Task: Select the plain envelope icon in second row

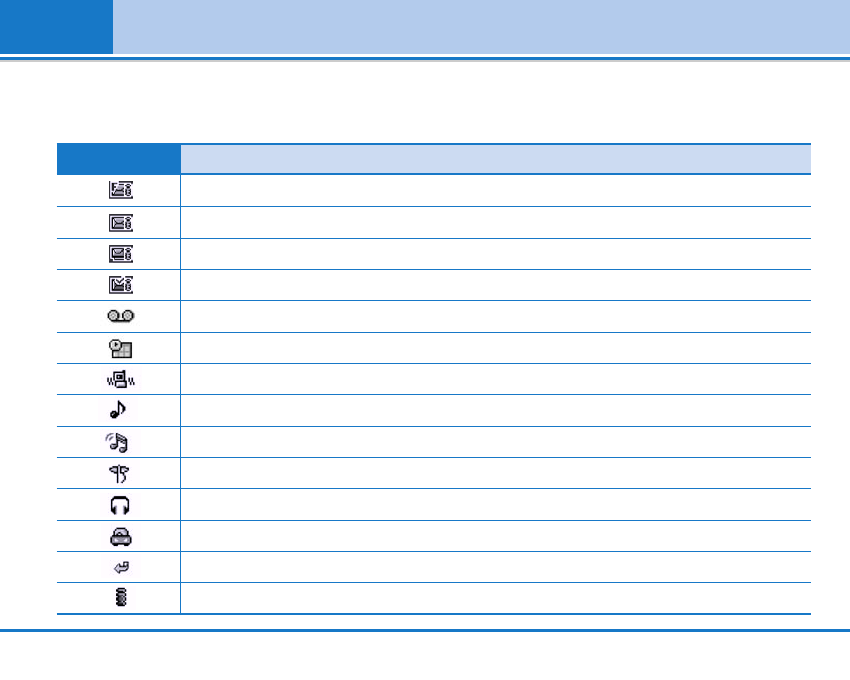Action: (119, 222)
